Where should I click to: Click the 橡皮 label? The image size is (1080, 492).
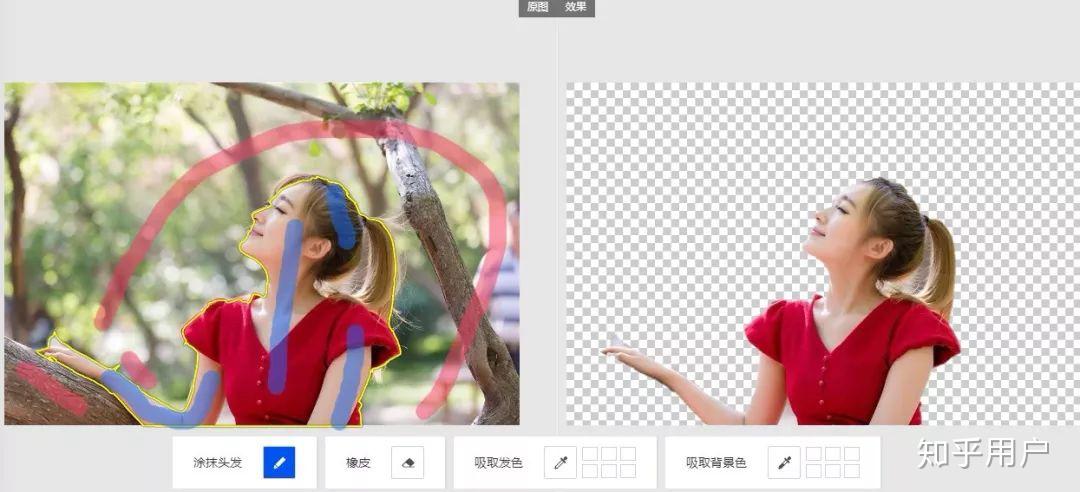click(x=358, y=463)
